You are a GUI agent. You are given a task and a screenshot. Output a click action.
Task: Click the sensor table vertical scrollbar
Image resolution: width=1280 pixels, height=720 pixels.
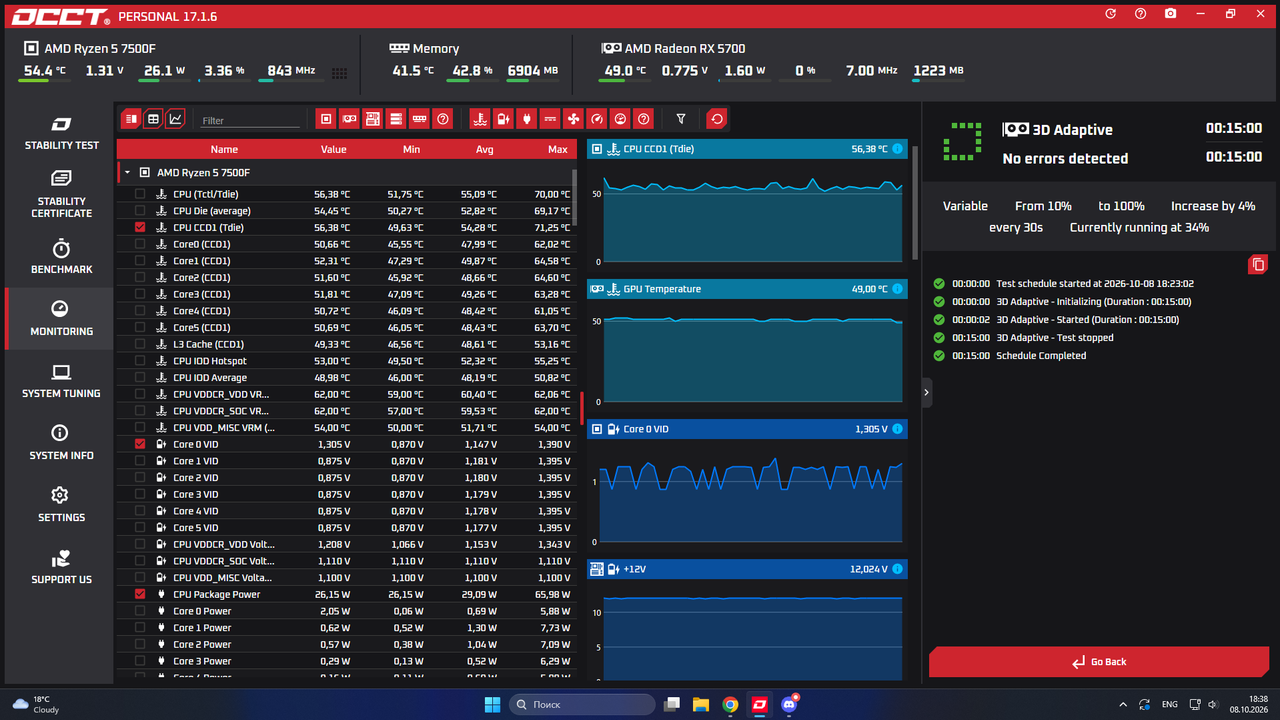coord(574,198)
